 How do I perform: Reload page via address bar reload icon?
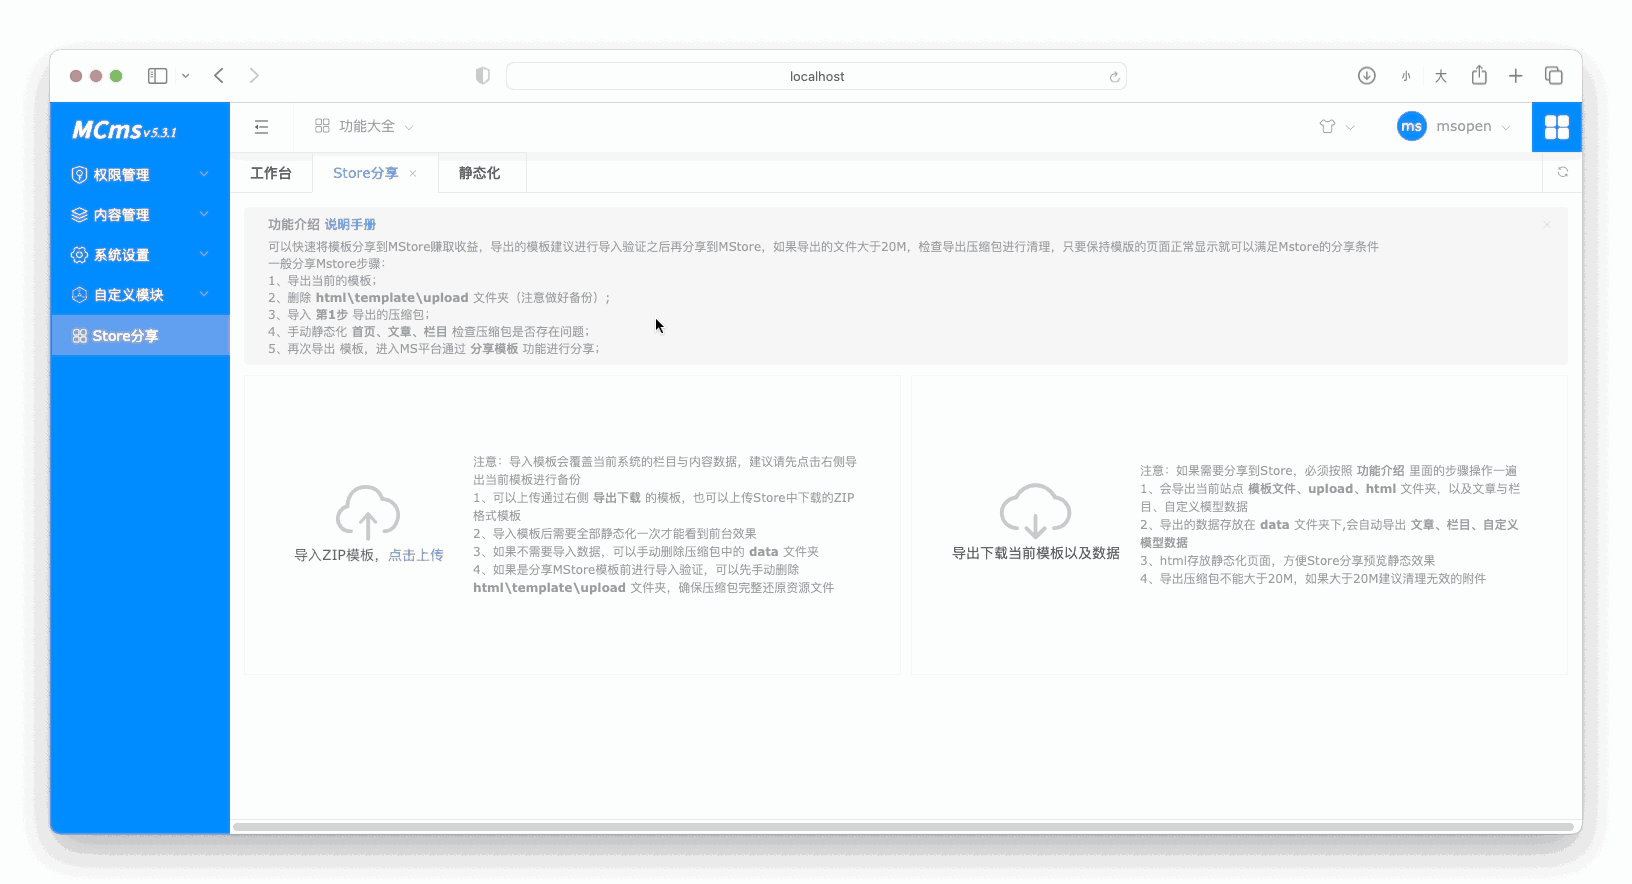point(1114,77)
